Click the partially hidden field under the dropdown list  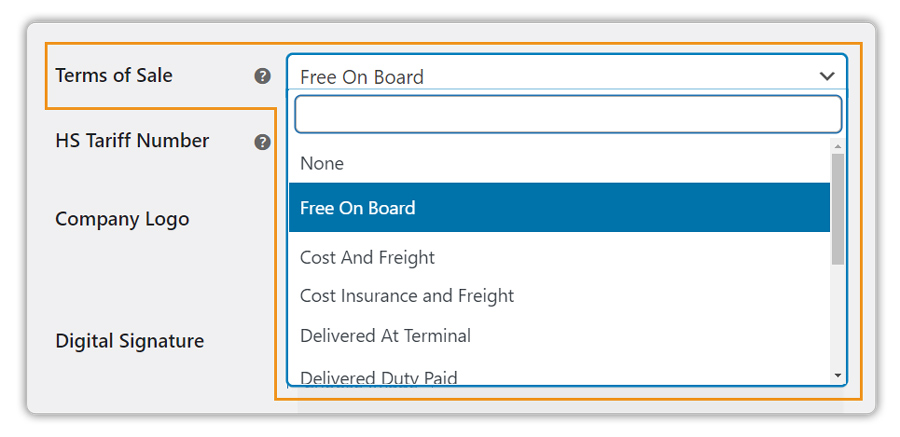(570, 401)
